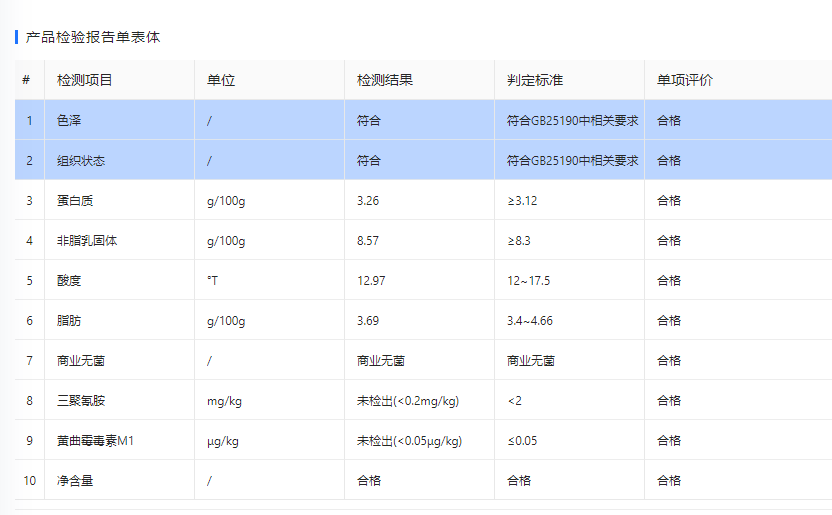Click the 净含量 test item cell
The width and height of the screenshot is (832, 515).
click(x=75, y=480)
